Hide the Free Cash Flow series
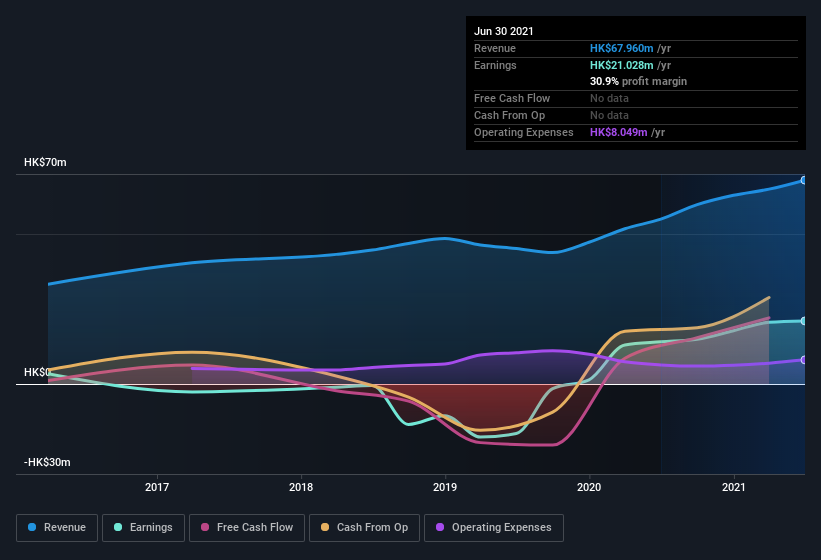 coord(247,528)
